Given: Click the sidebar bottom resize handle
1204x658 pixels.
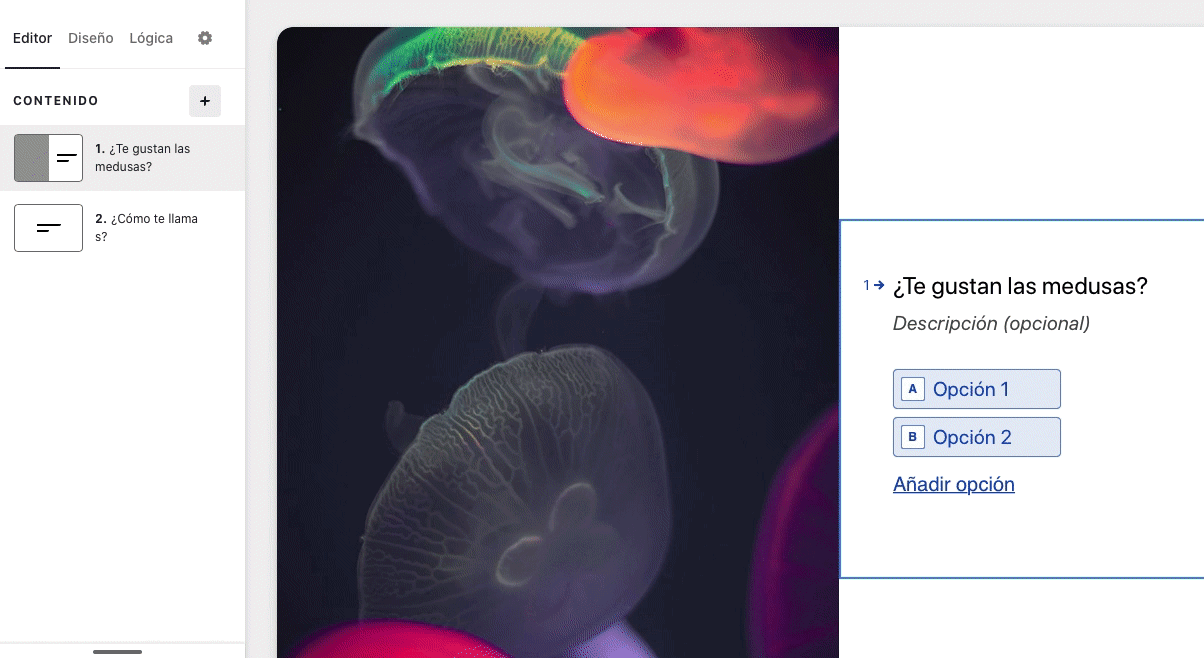Looking at the screenshot, I should pos(118,652).
